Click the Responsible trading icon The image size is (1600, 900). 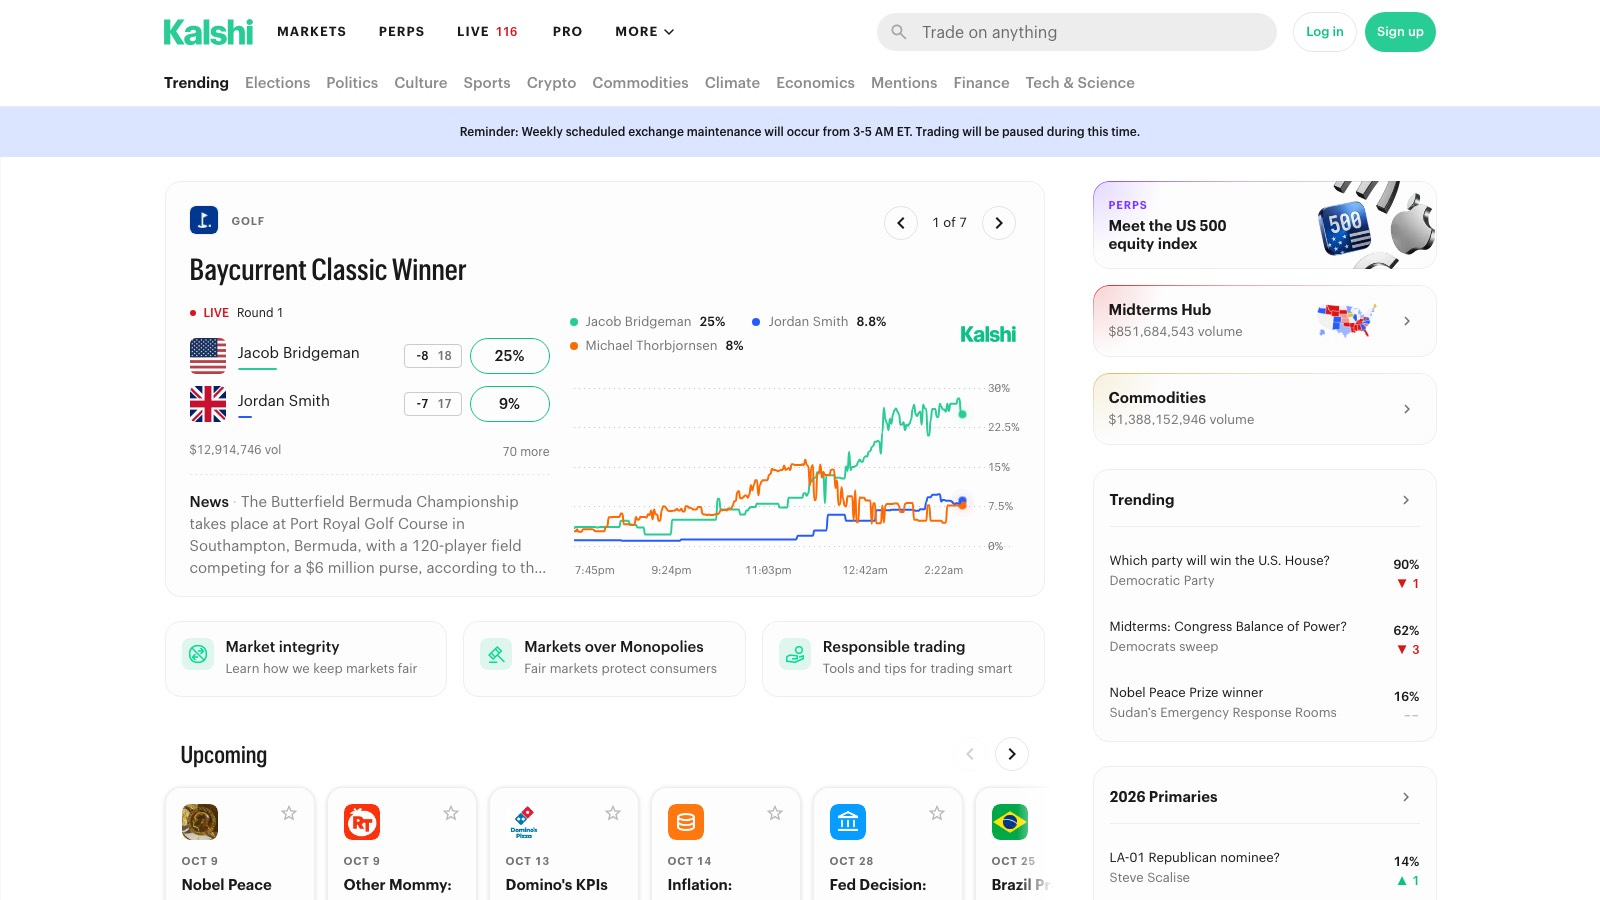pos(795,654)
